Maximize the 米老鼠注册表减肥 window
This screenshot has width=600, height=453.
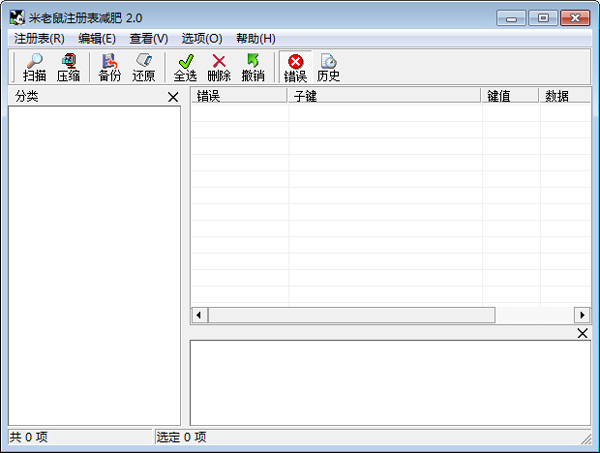(543, 18)
